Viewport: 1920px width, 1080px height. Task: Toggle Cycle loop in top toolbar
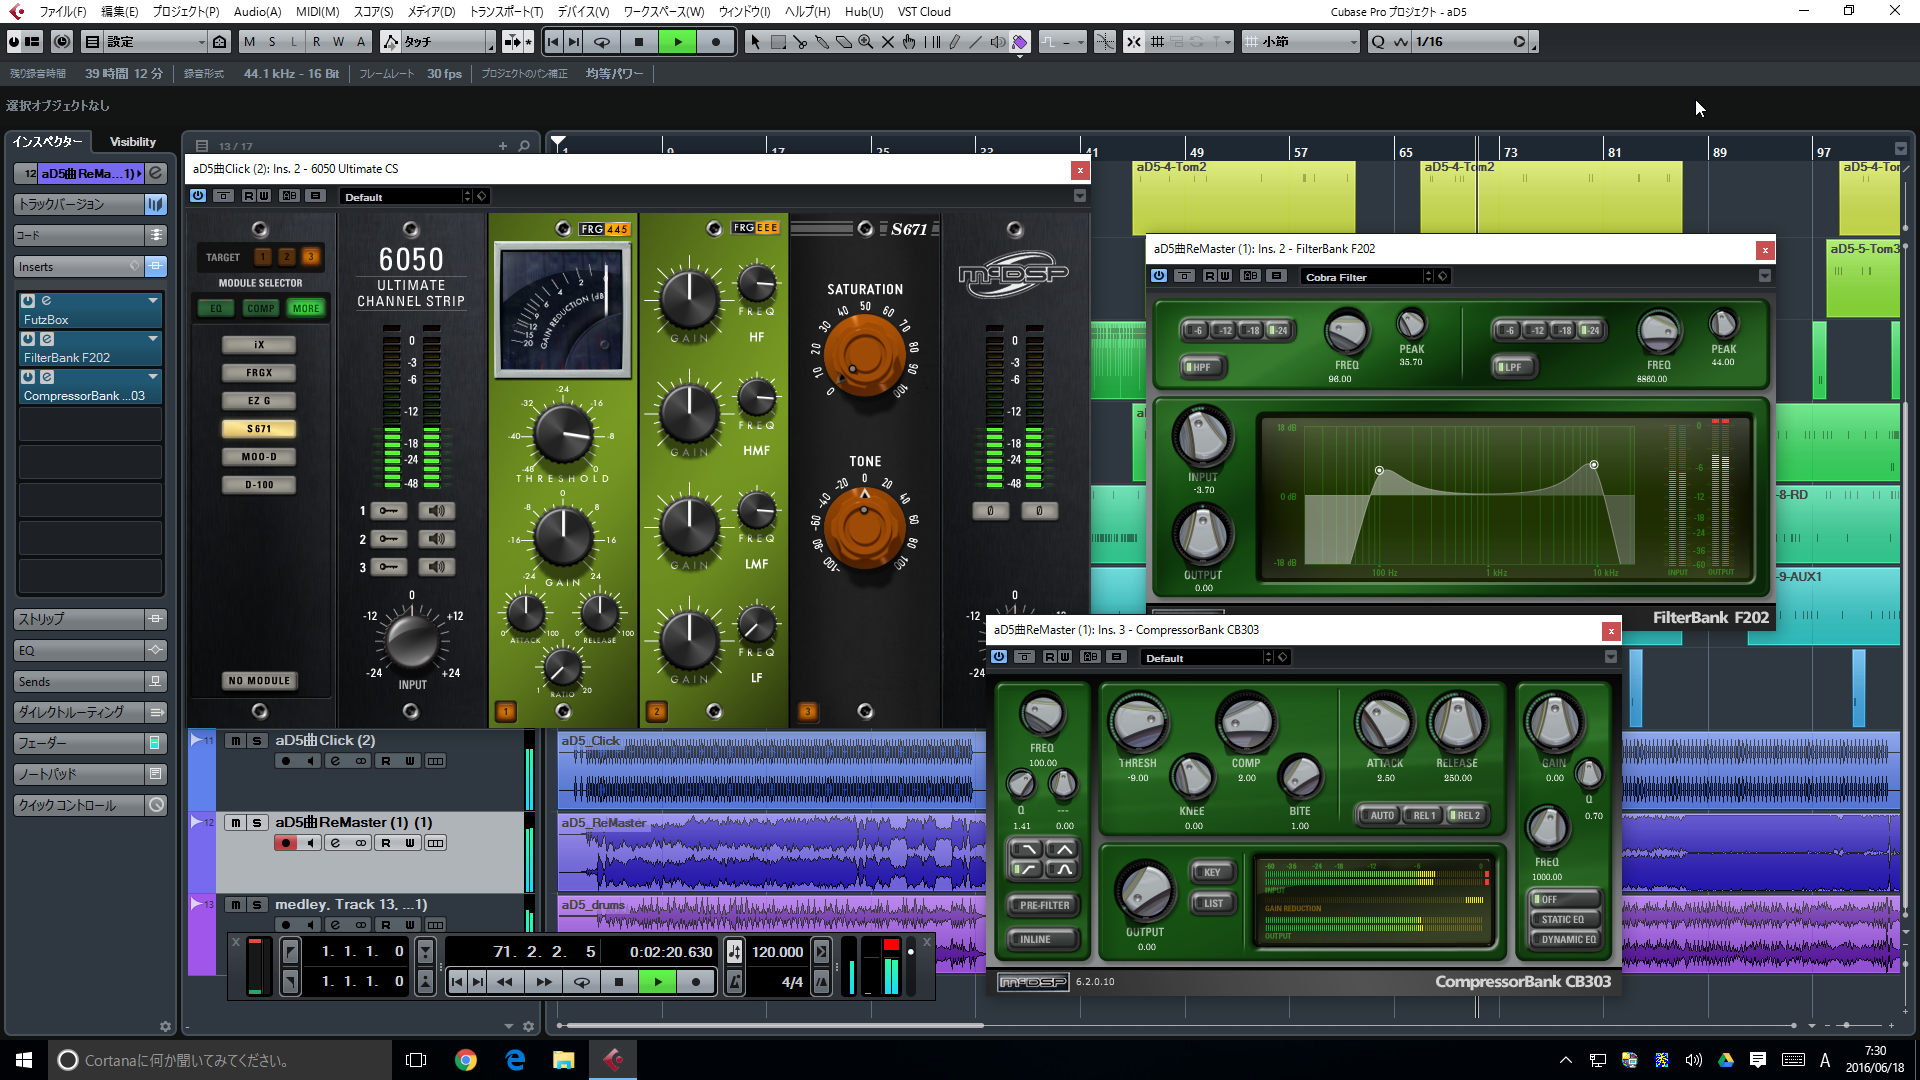602,42
